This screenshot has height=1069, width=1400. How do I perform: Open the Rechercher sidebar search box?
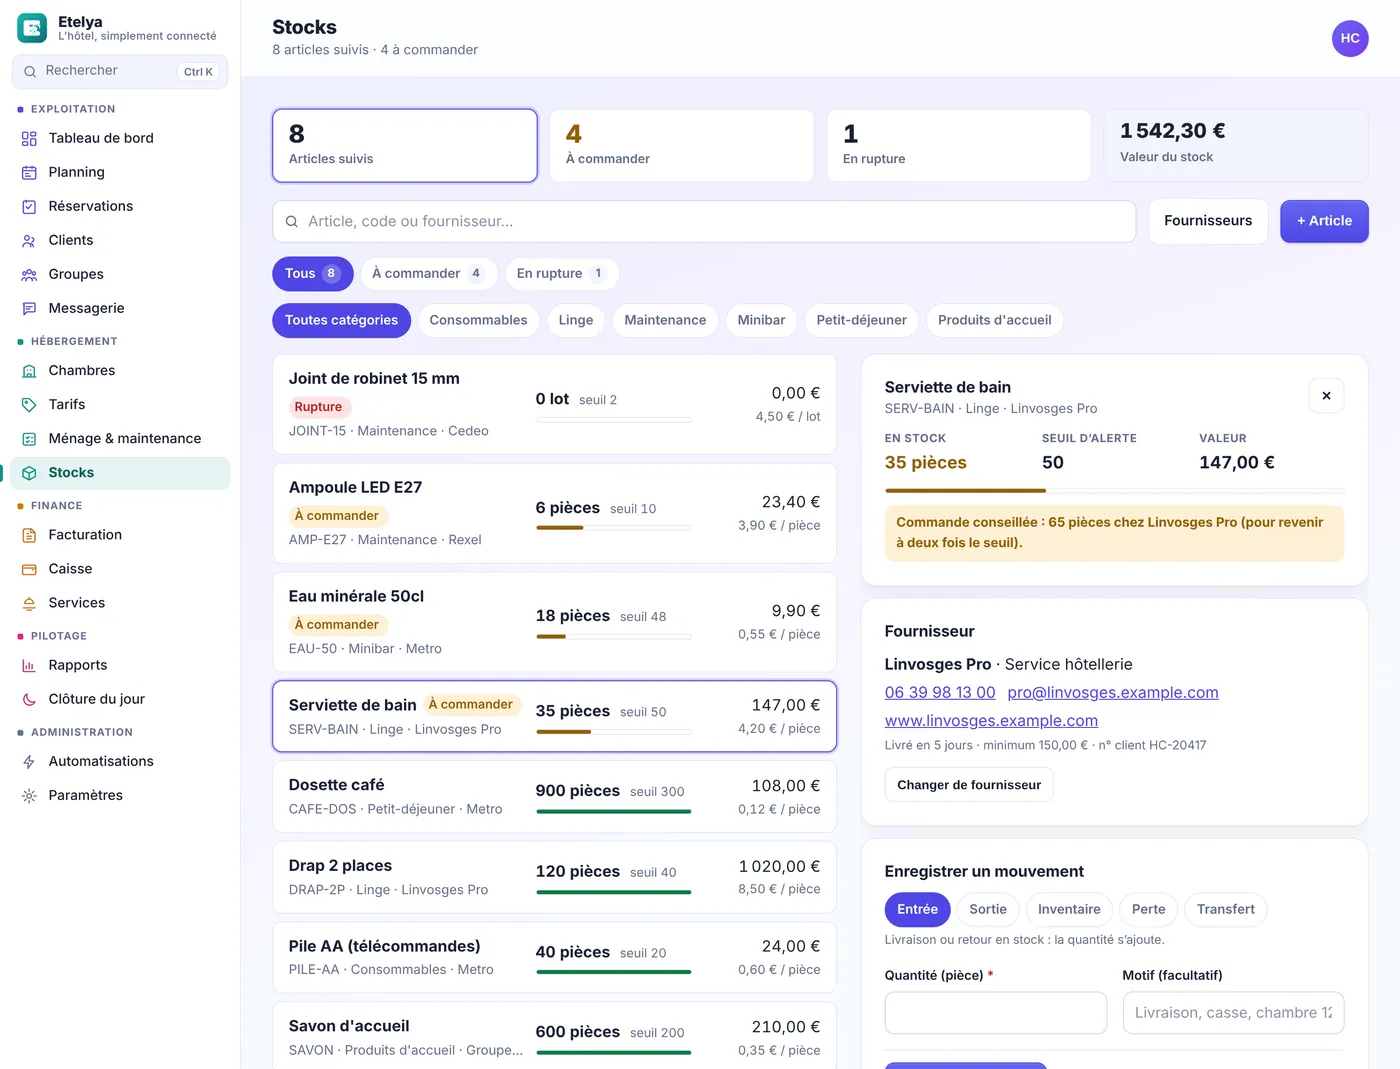pos(120,71)
